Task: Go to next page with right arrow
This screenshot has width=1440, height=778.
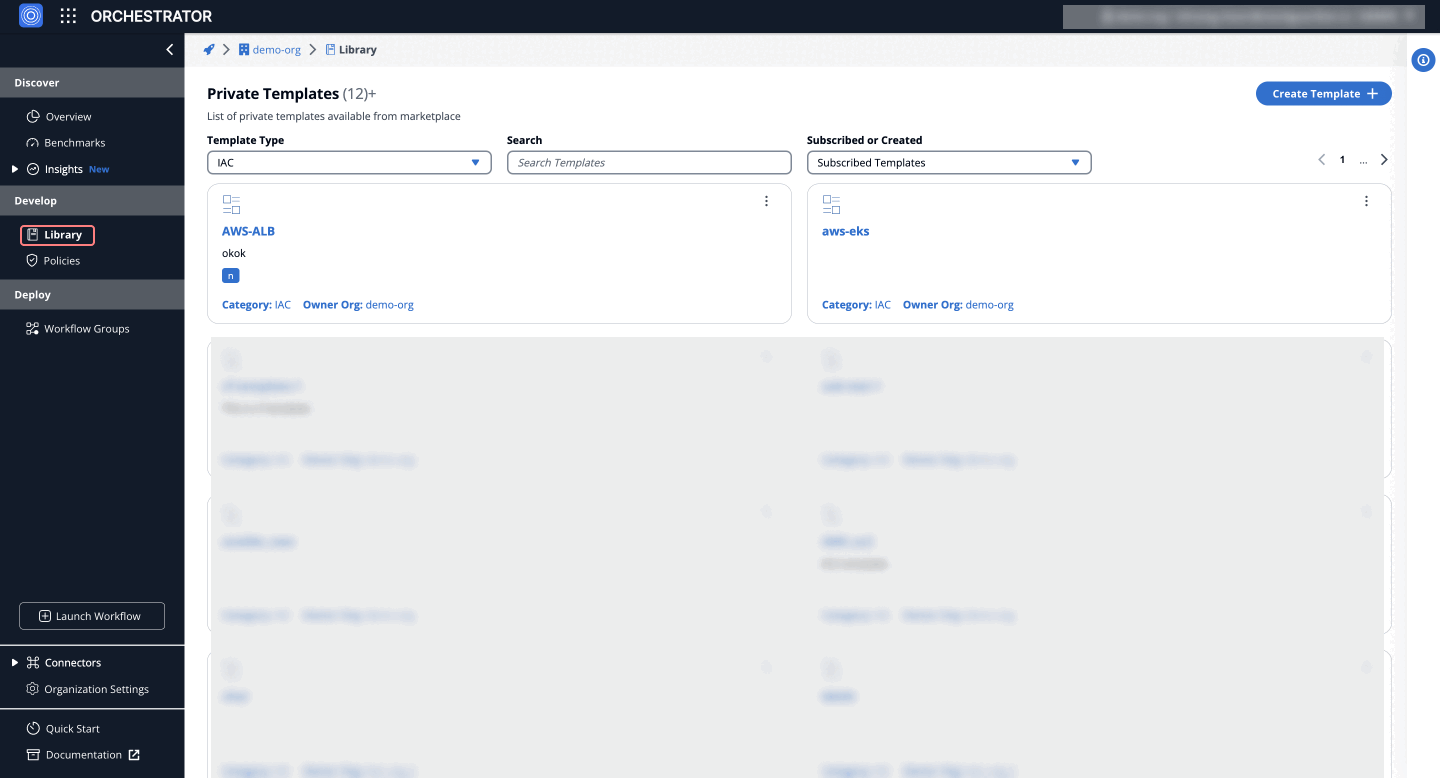Action: coord(1384,159)
